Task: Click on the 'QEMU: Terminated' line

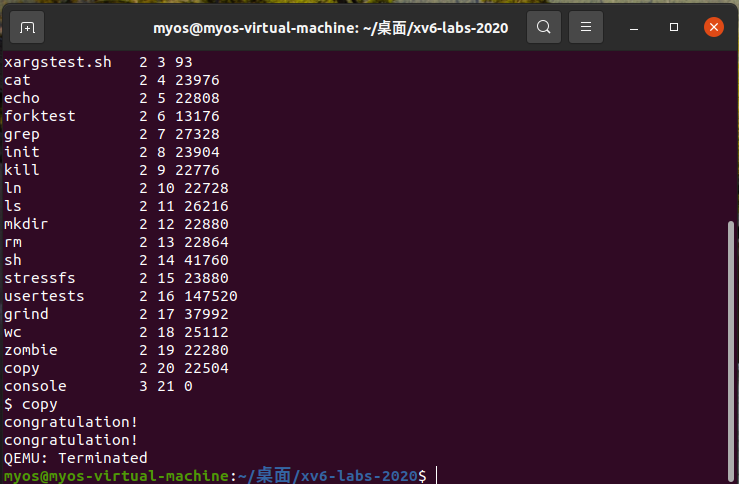Action: pos(76,458)
